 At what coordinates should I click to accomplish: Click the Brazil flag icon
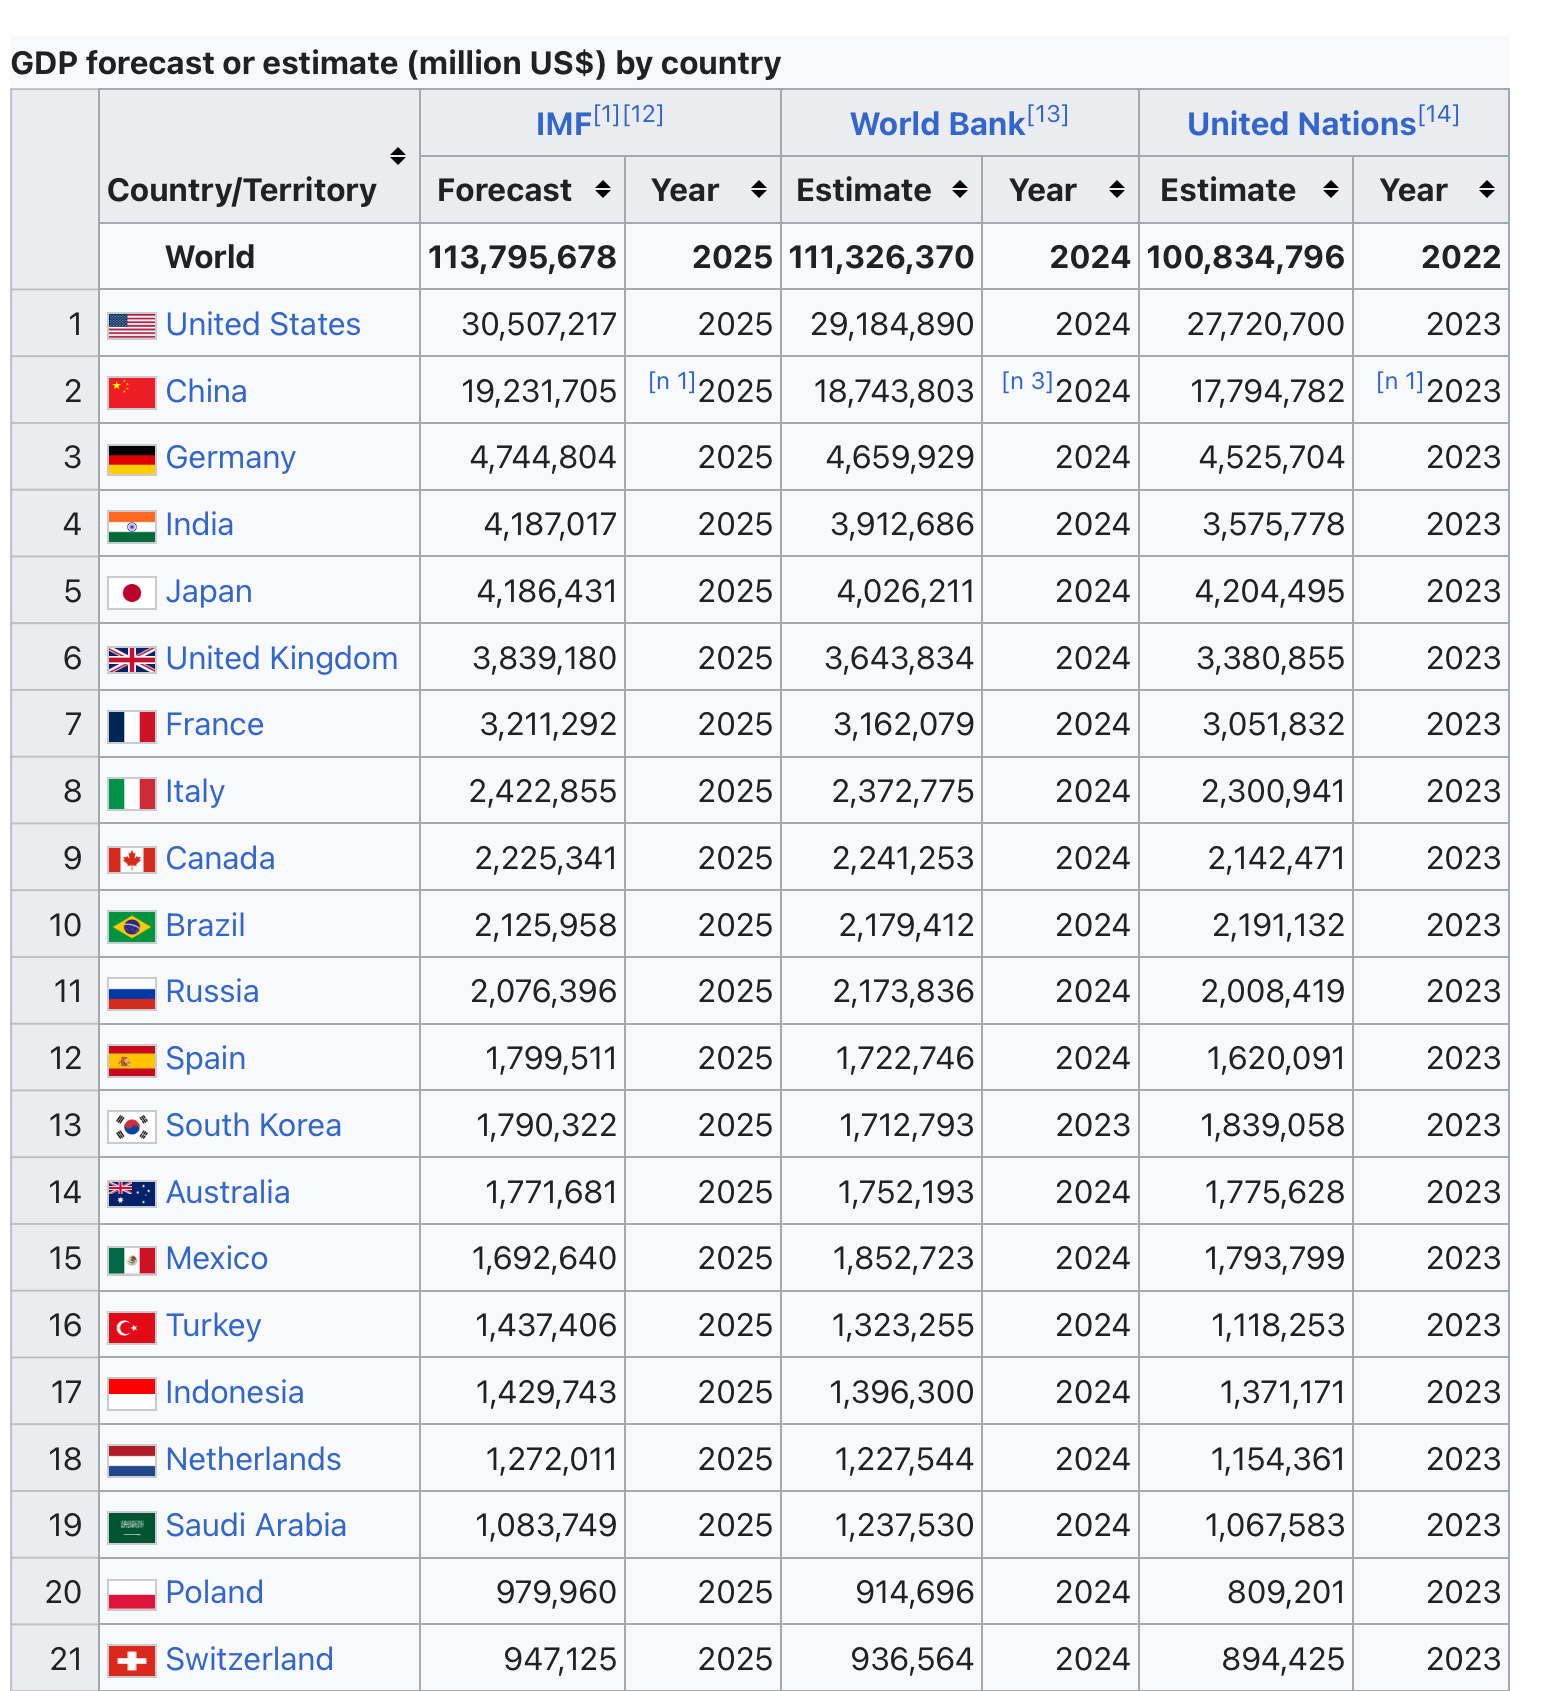point(132,927)
